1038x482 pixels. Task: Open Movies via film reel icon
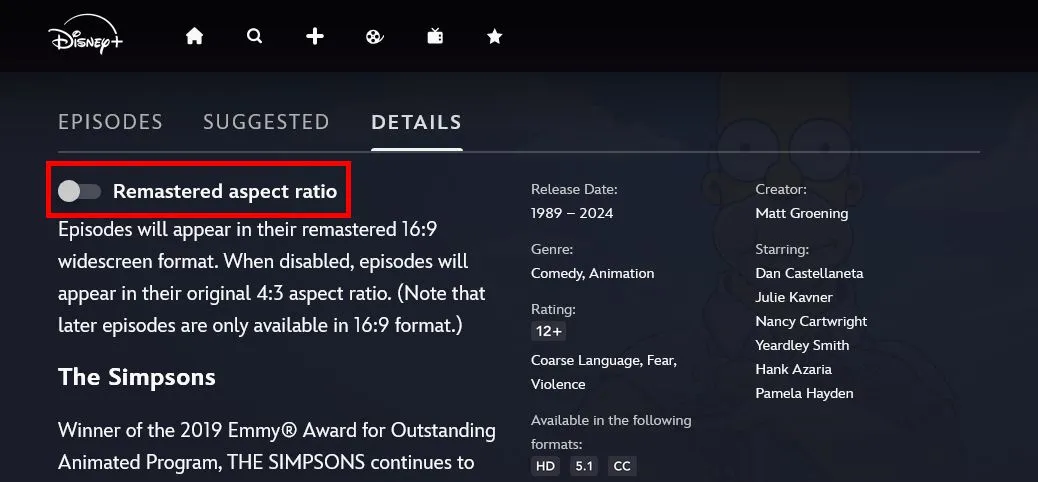click(375, 36)
